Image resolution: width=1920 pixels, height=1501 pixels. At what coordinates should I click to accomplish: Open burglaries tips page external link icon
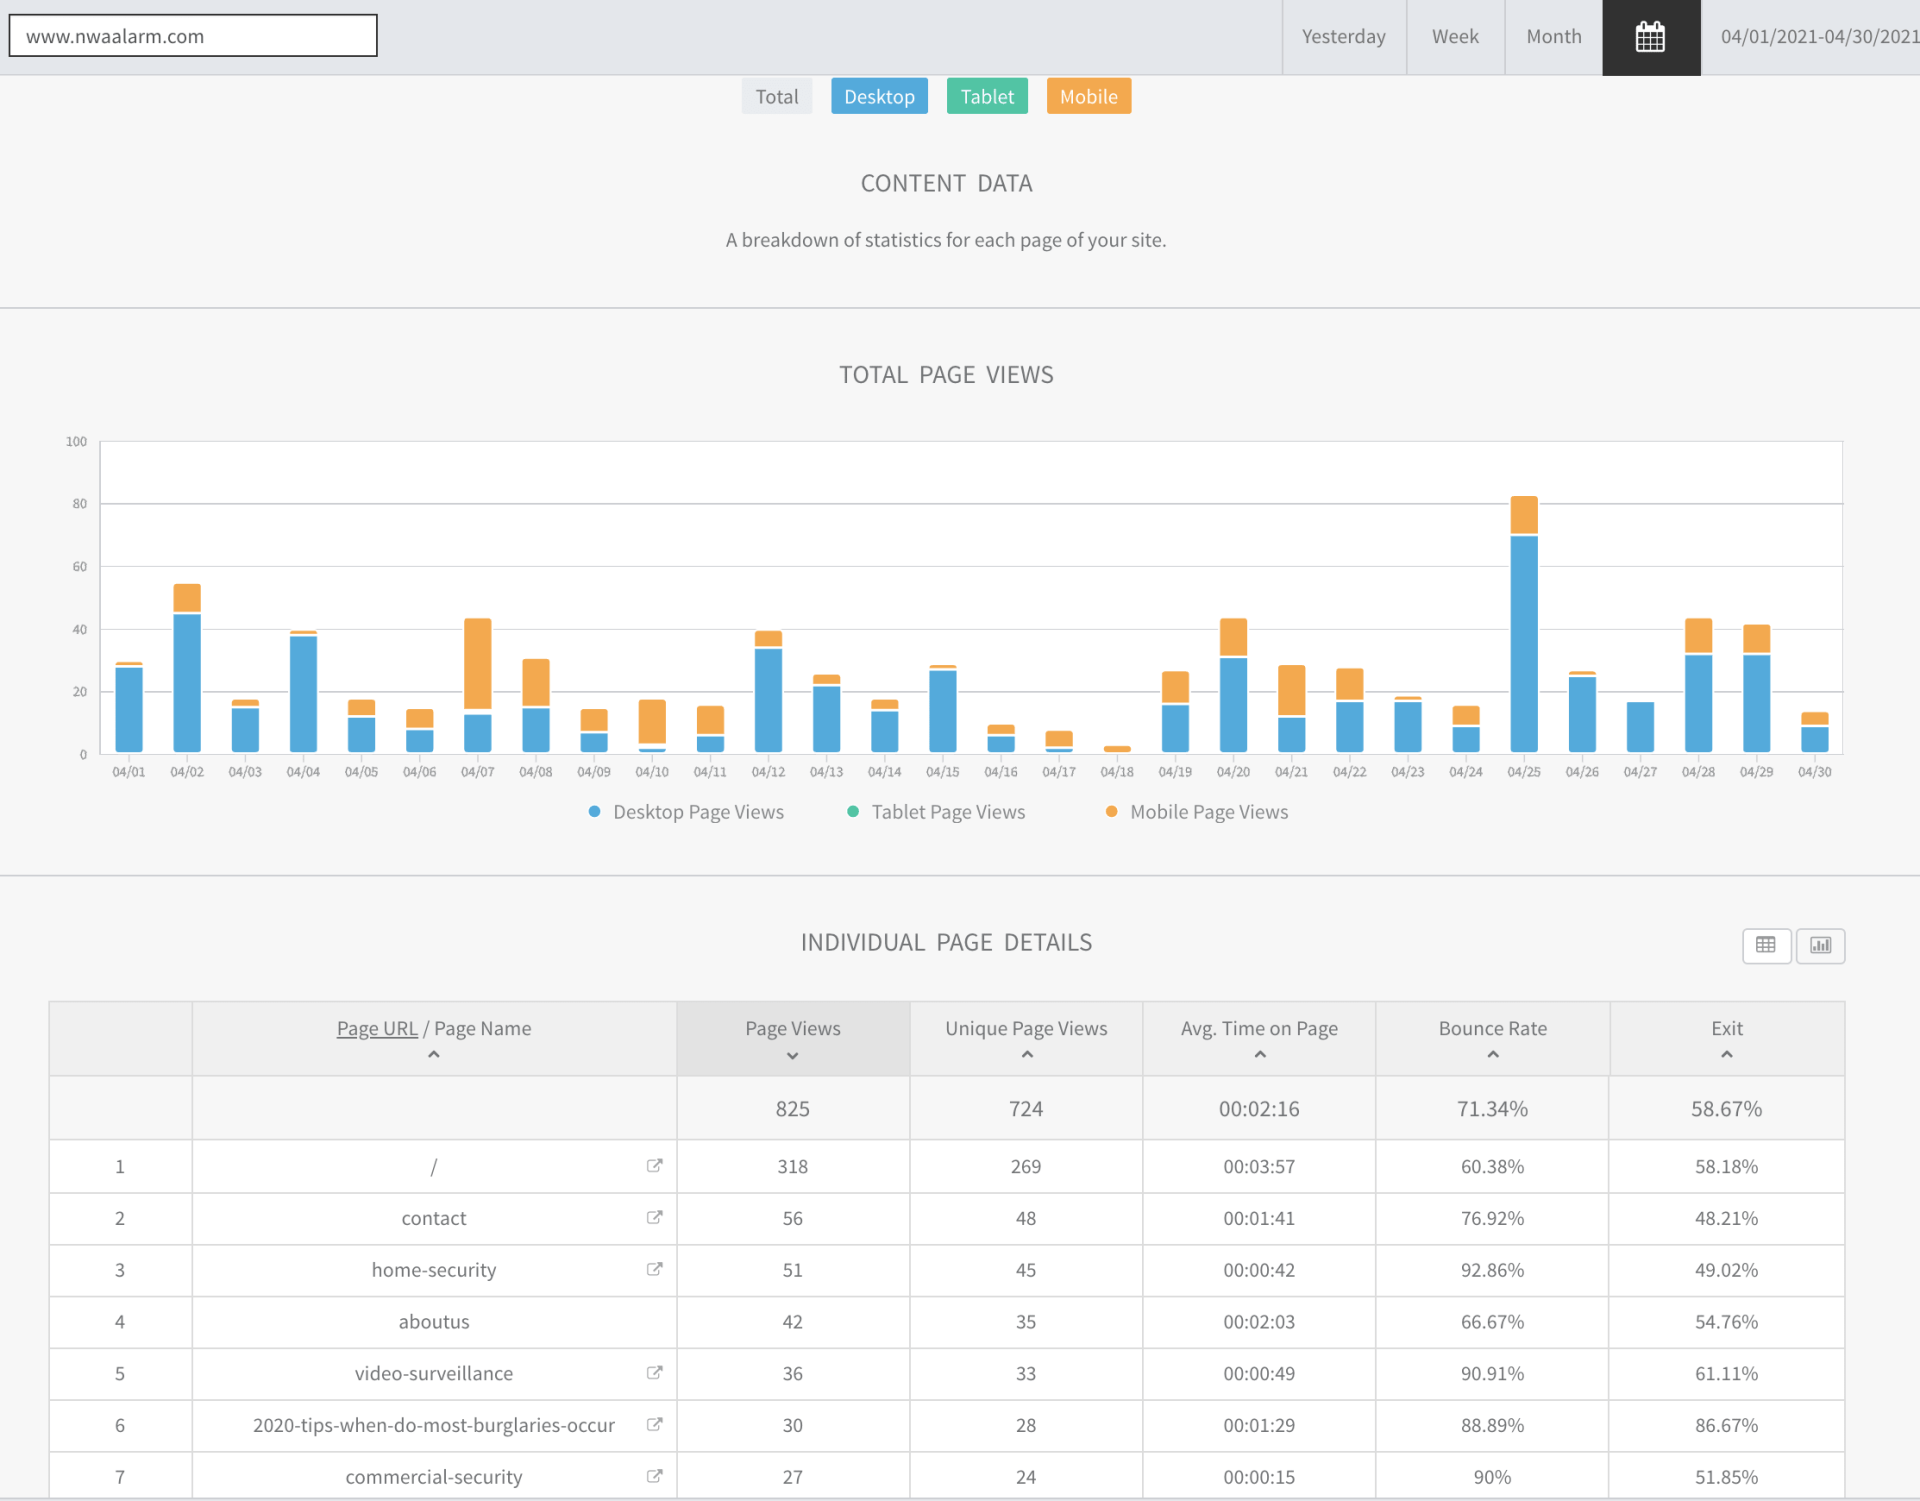tap(654, 1424)
